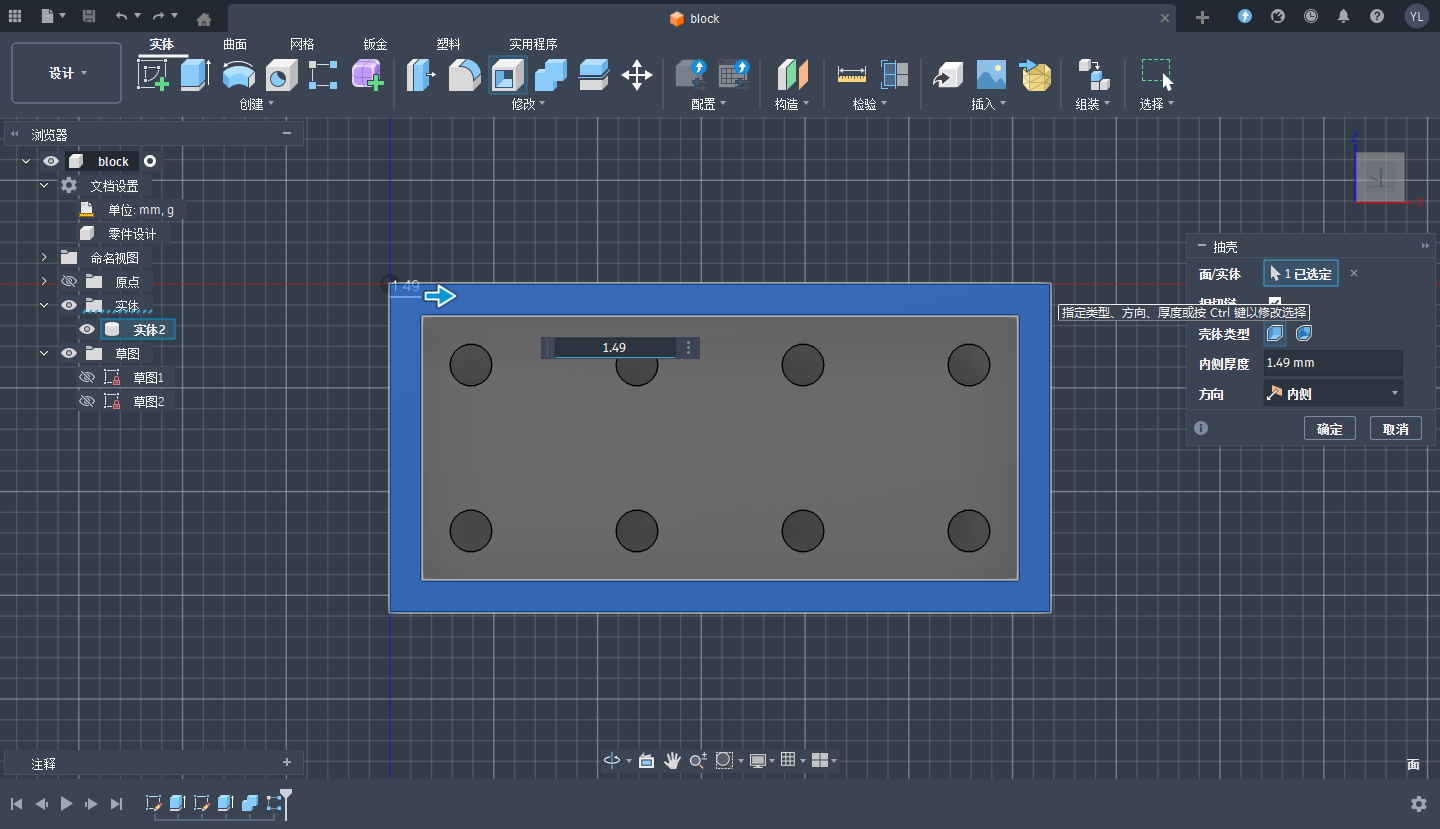Hide the 实体2 body

pos(87,329)
